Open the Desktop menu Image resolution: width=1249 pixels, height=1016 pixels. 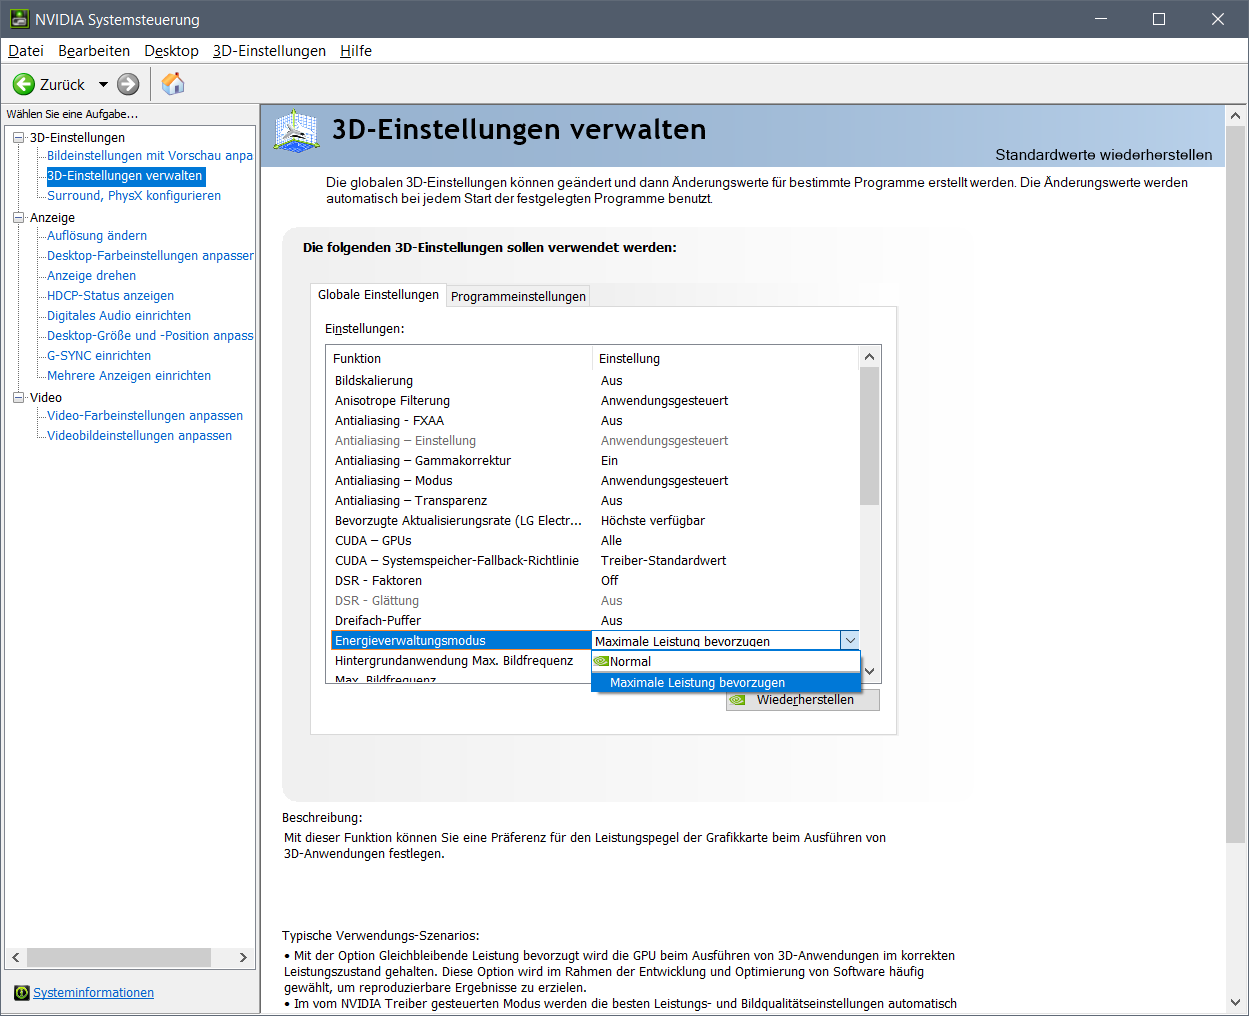point(171,51)
